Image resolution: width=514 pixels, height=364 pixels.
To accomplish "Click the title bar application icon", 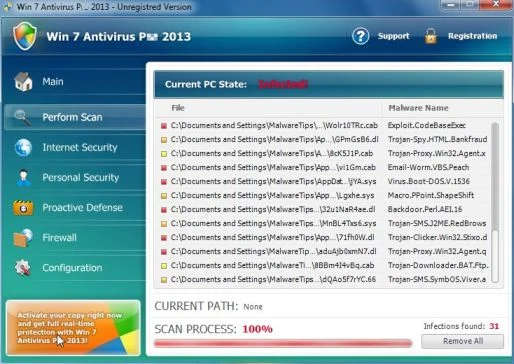I will click(x=7, y=7).
